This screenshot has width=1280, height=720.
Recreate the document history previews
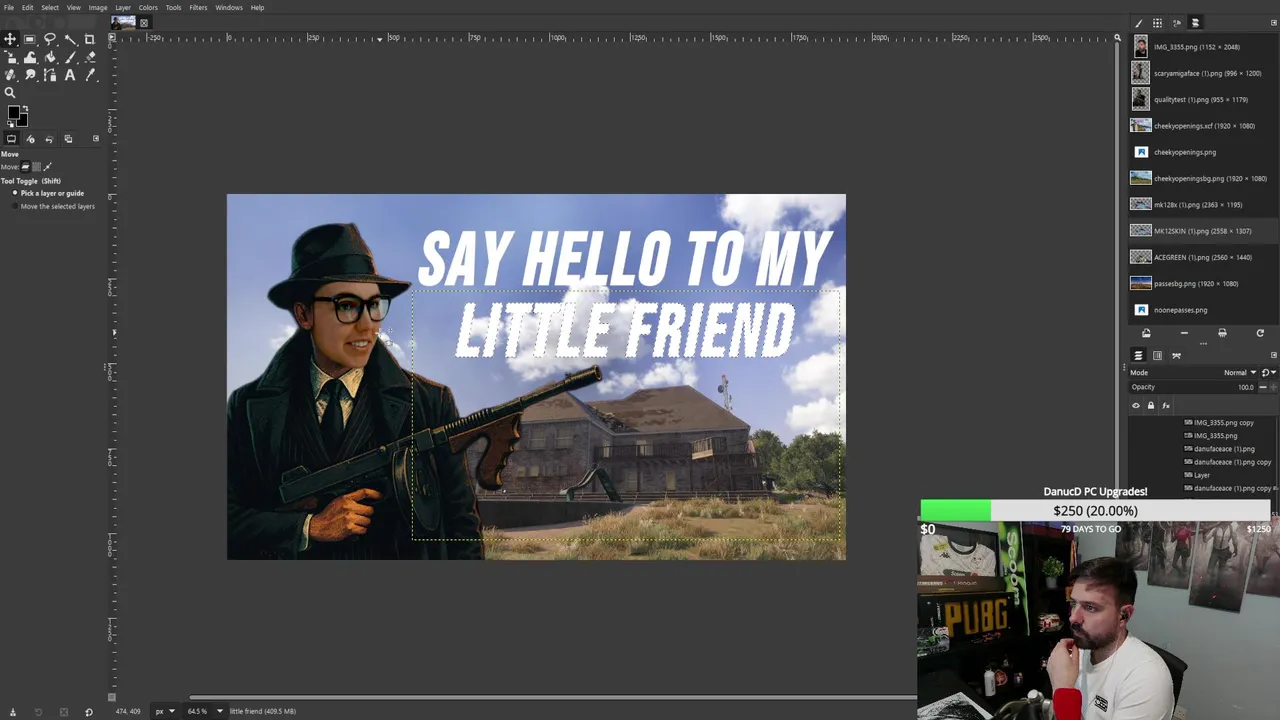(1260, 333)
